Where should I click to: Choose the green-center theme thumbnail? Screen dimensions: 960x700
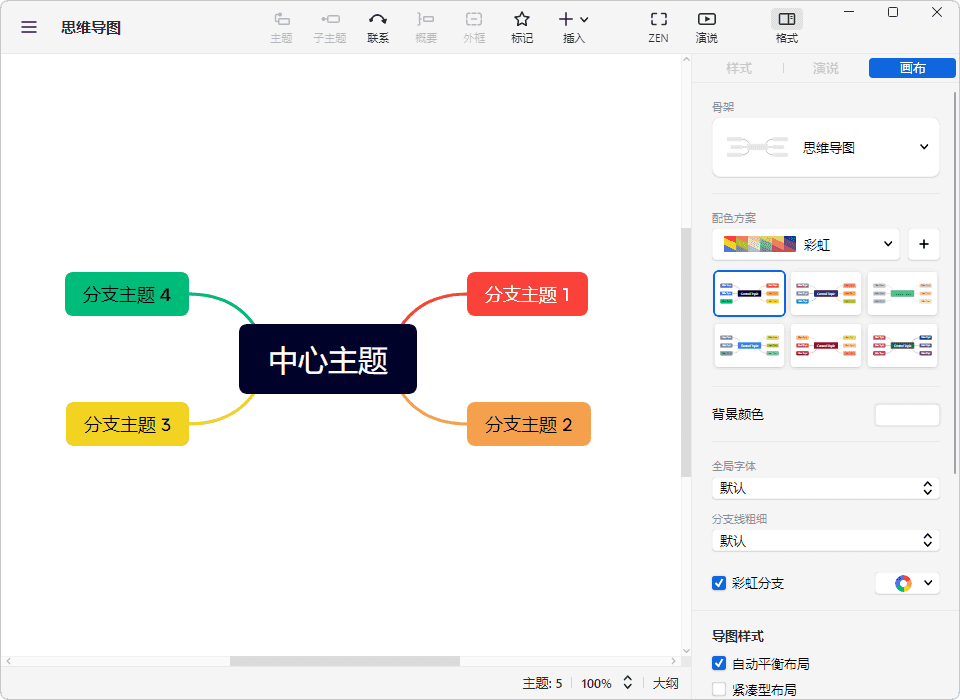pyautogui.click(x=902, y=293)
